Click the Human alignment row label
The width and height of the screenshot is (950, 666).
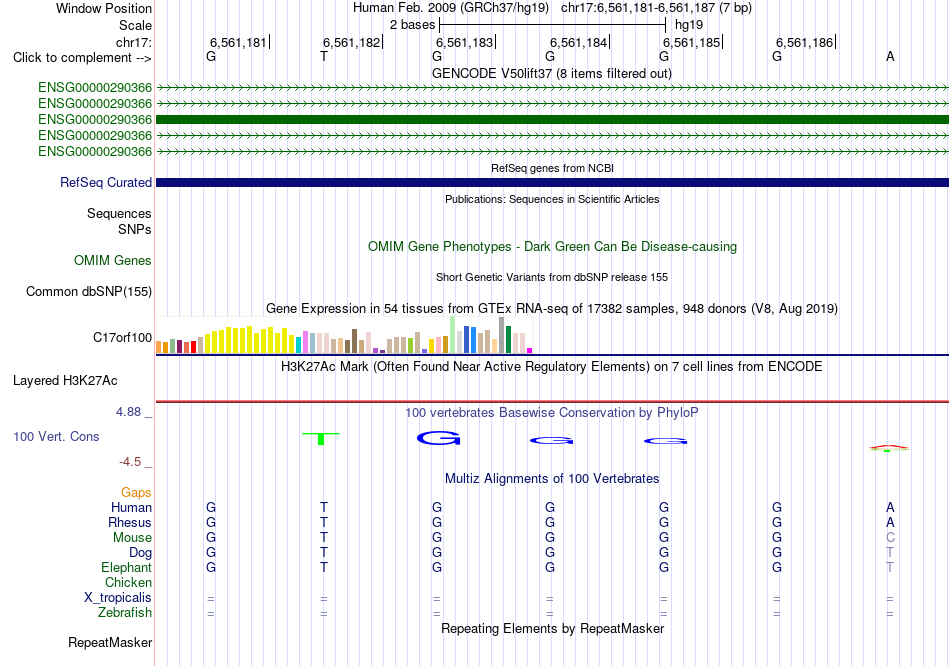point(131,507)
